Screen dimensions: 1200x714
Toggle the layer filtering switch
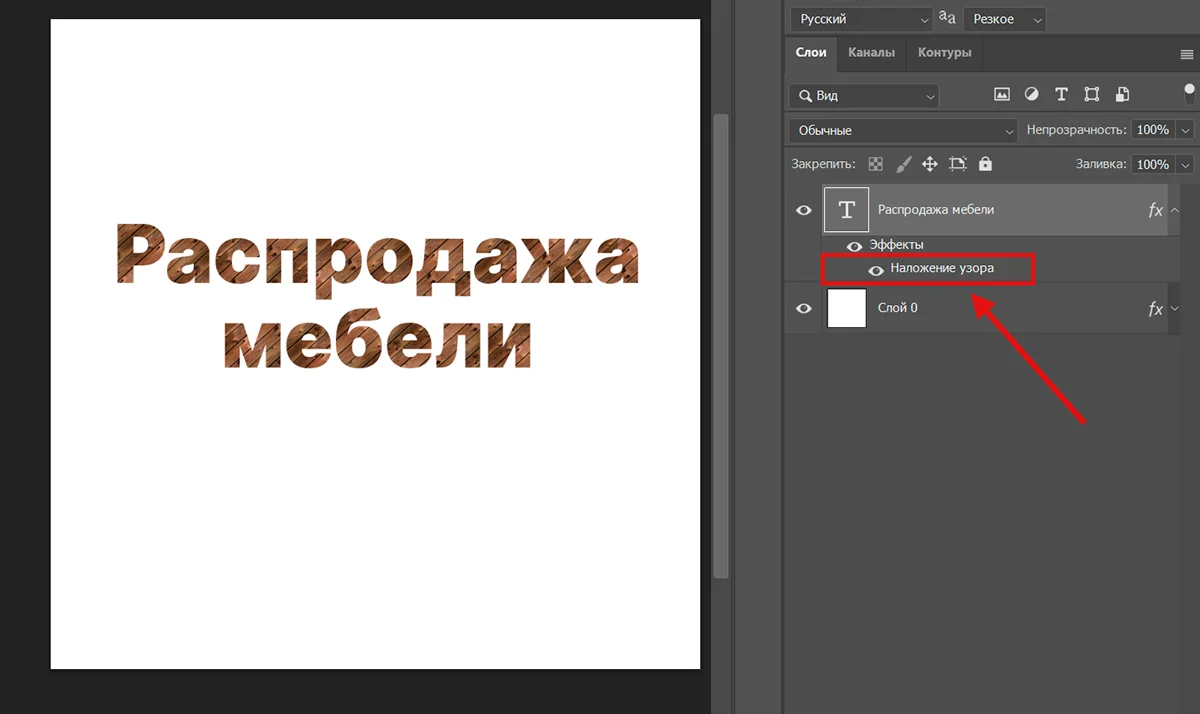point(1189,93)
